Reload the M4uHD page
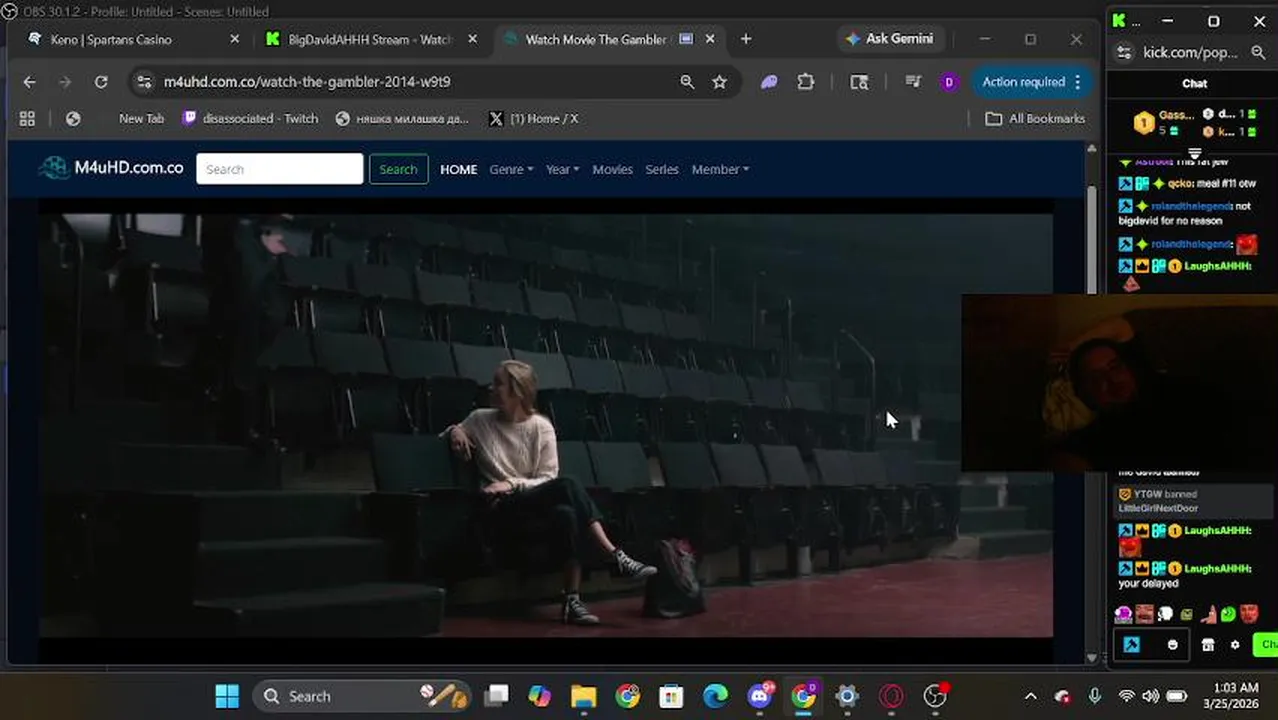The width and height of the screenshot is (1278, 720). point(101,82)
